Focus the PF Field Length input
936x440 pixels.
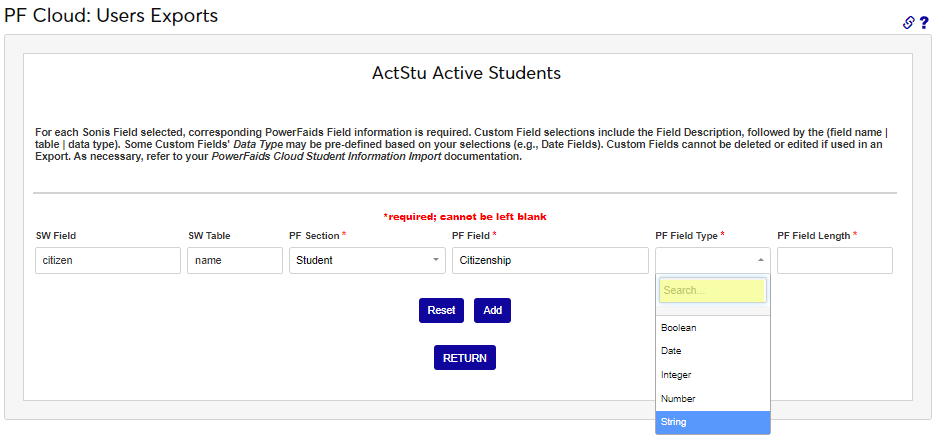tap(834, 260)
